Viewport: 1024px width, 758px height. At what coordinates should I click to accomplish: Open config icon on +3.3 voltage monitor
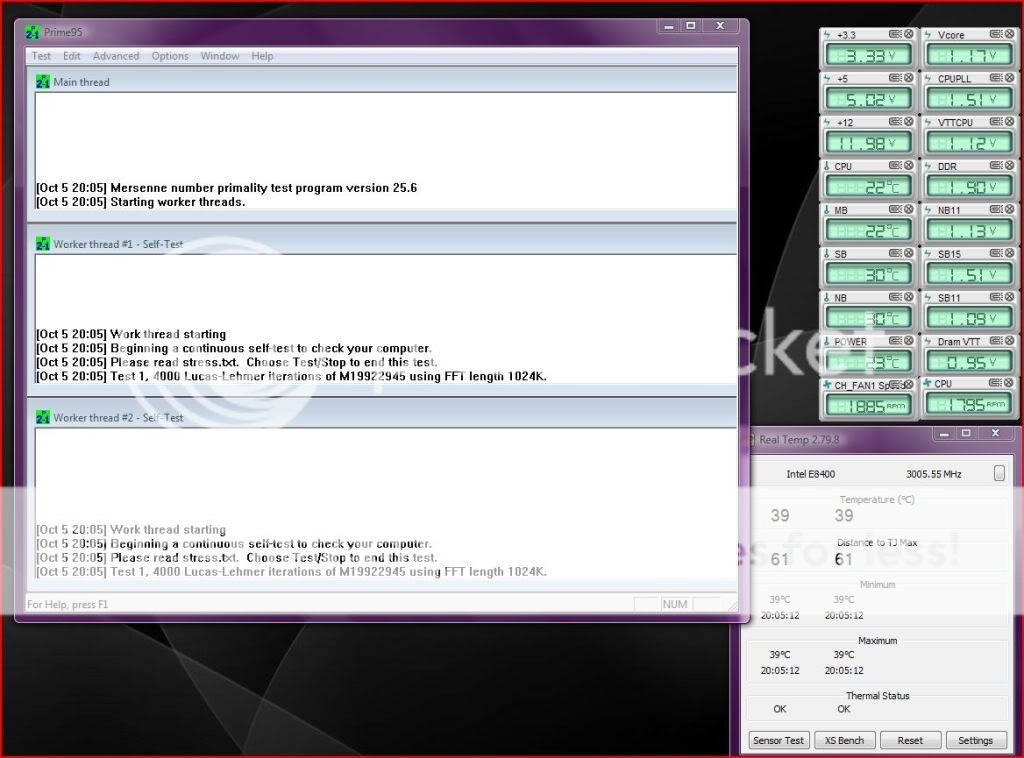click(x=895, y=34)
